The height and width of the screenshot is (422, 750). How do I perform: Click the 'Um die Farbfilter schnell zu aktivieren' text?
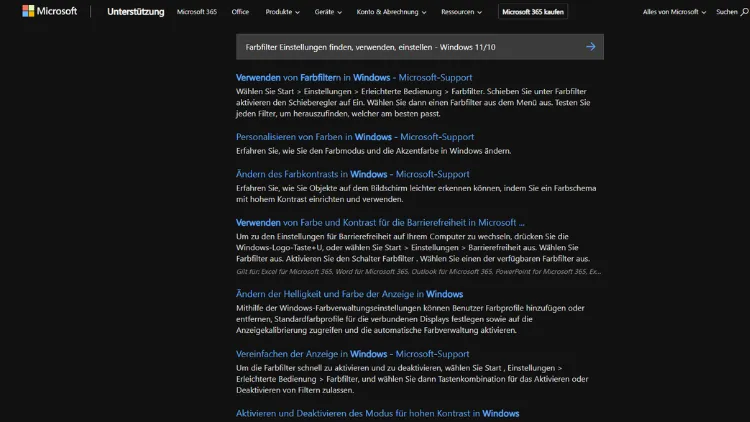click(412, 379)
